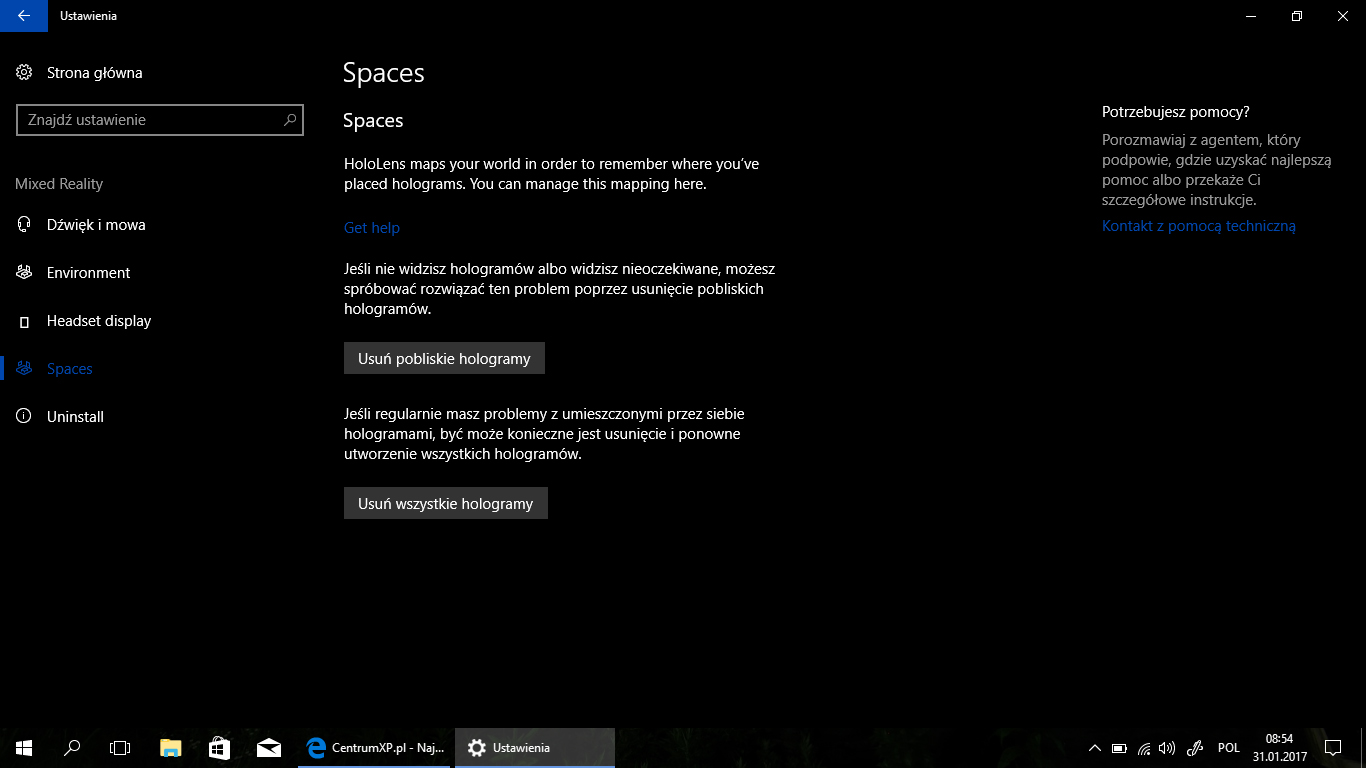Switch to the CentrumXP.pl Edge window
Image resolution: width=1366 pixels, height=768 pixels.
coord(376,748)
